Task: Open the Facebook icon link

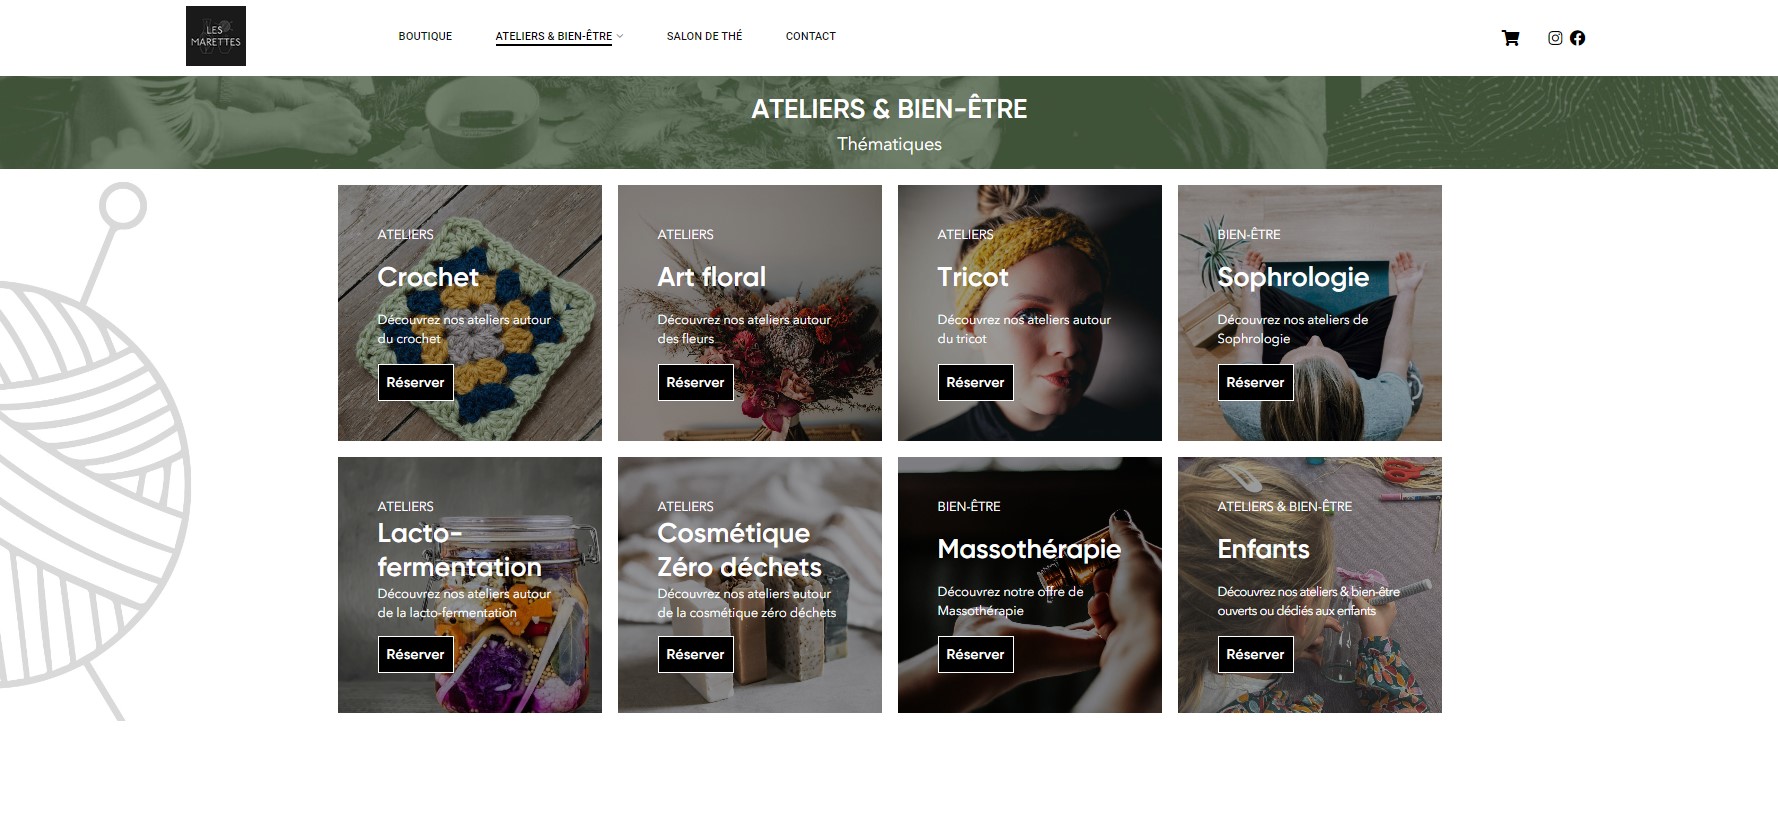Action: 1577,38
